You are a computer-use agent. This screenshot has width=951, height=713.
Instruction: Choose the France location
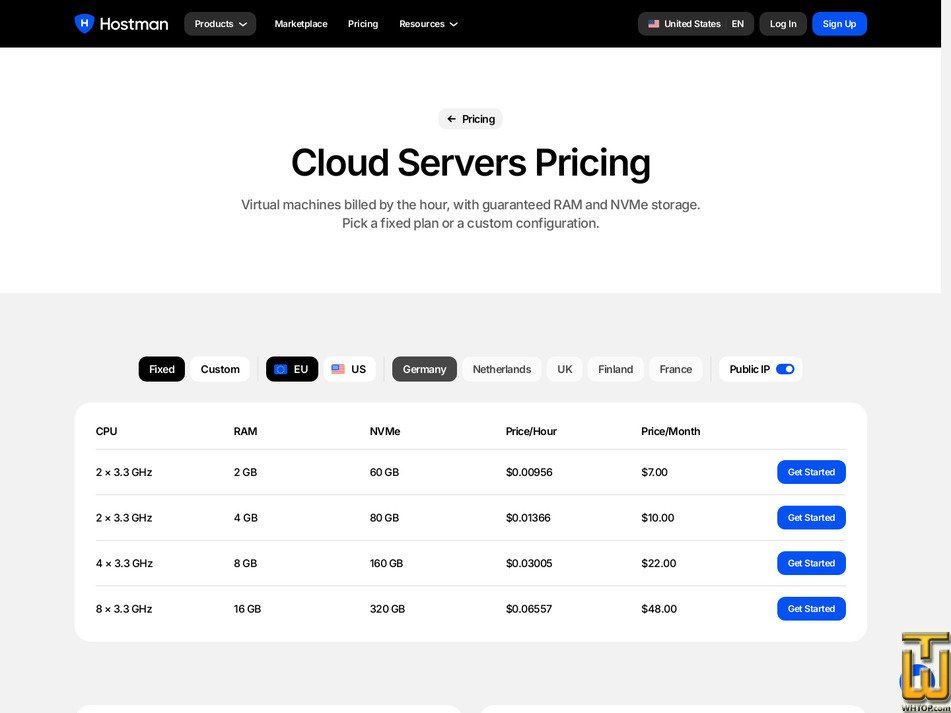[x=676, y=369]
